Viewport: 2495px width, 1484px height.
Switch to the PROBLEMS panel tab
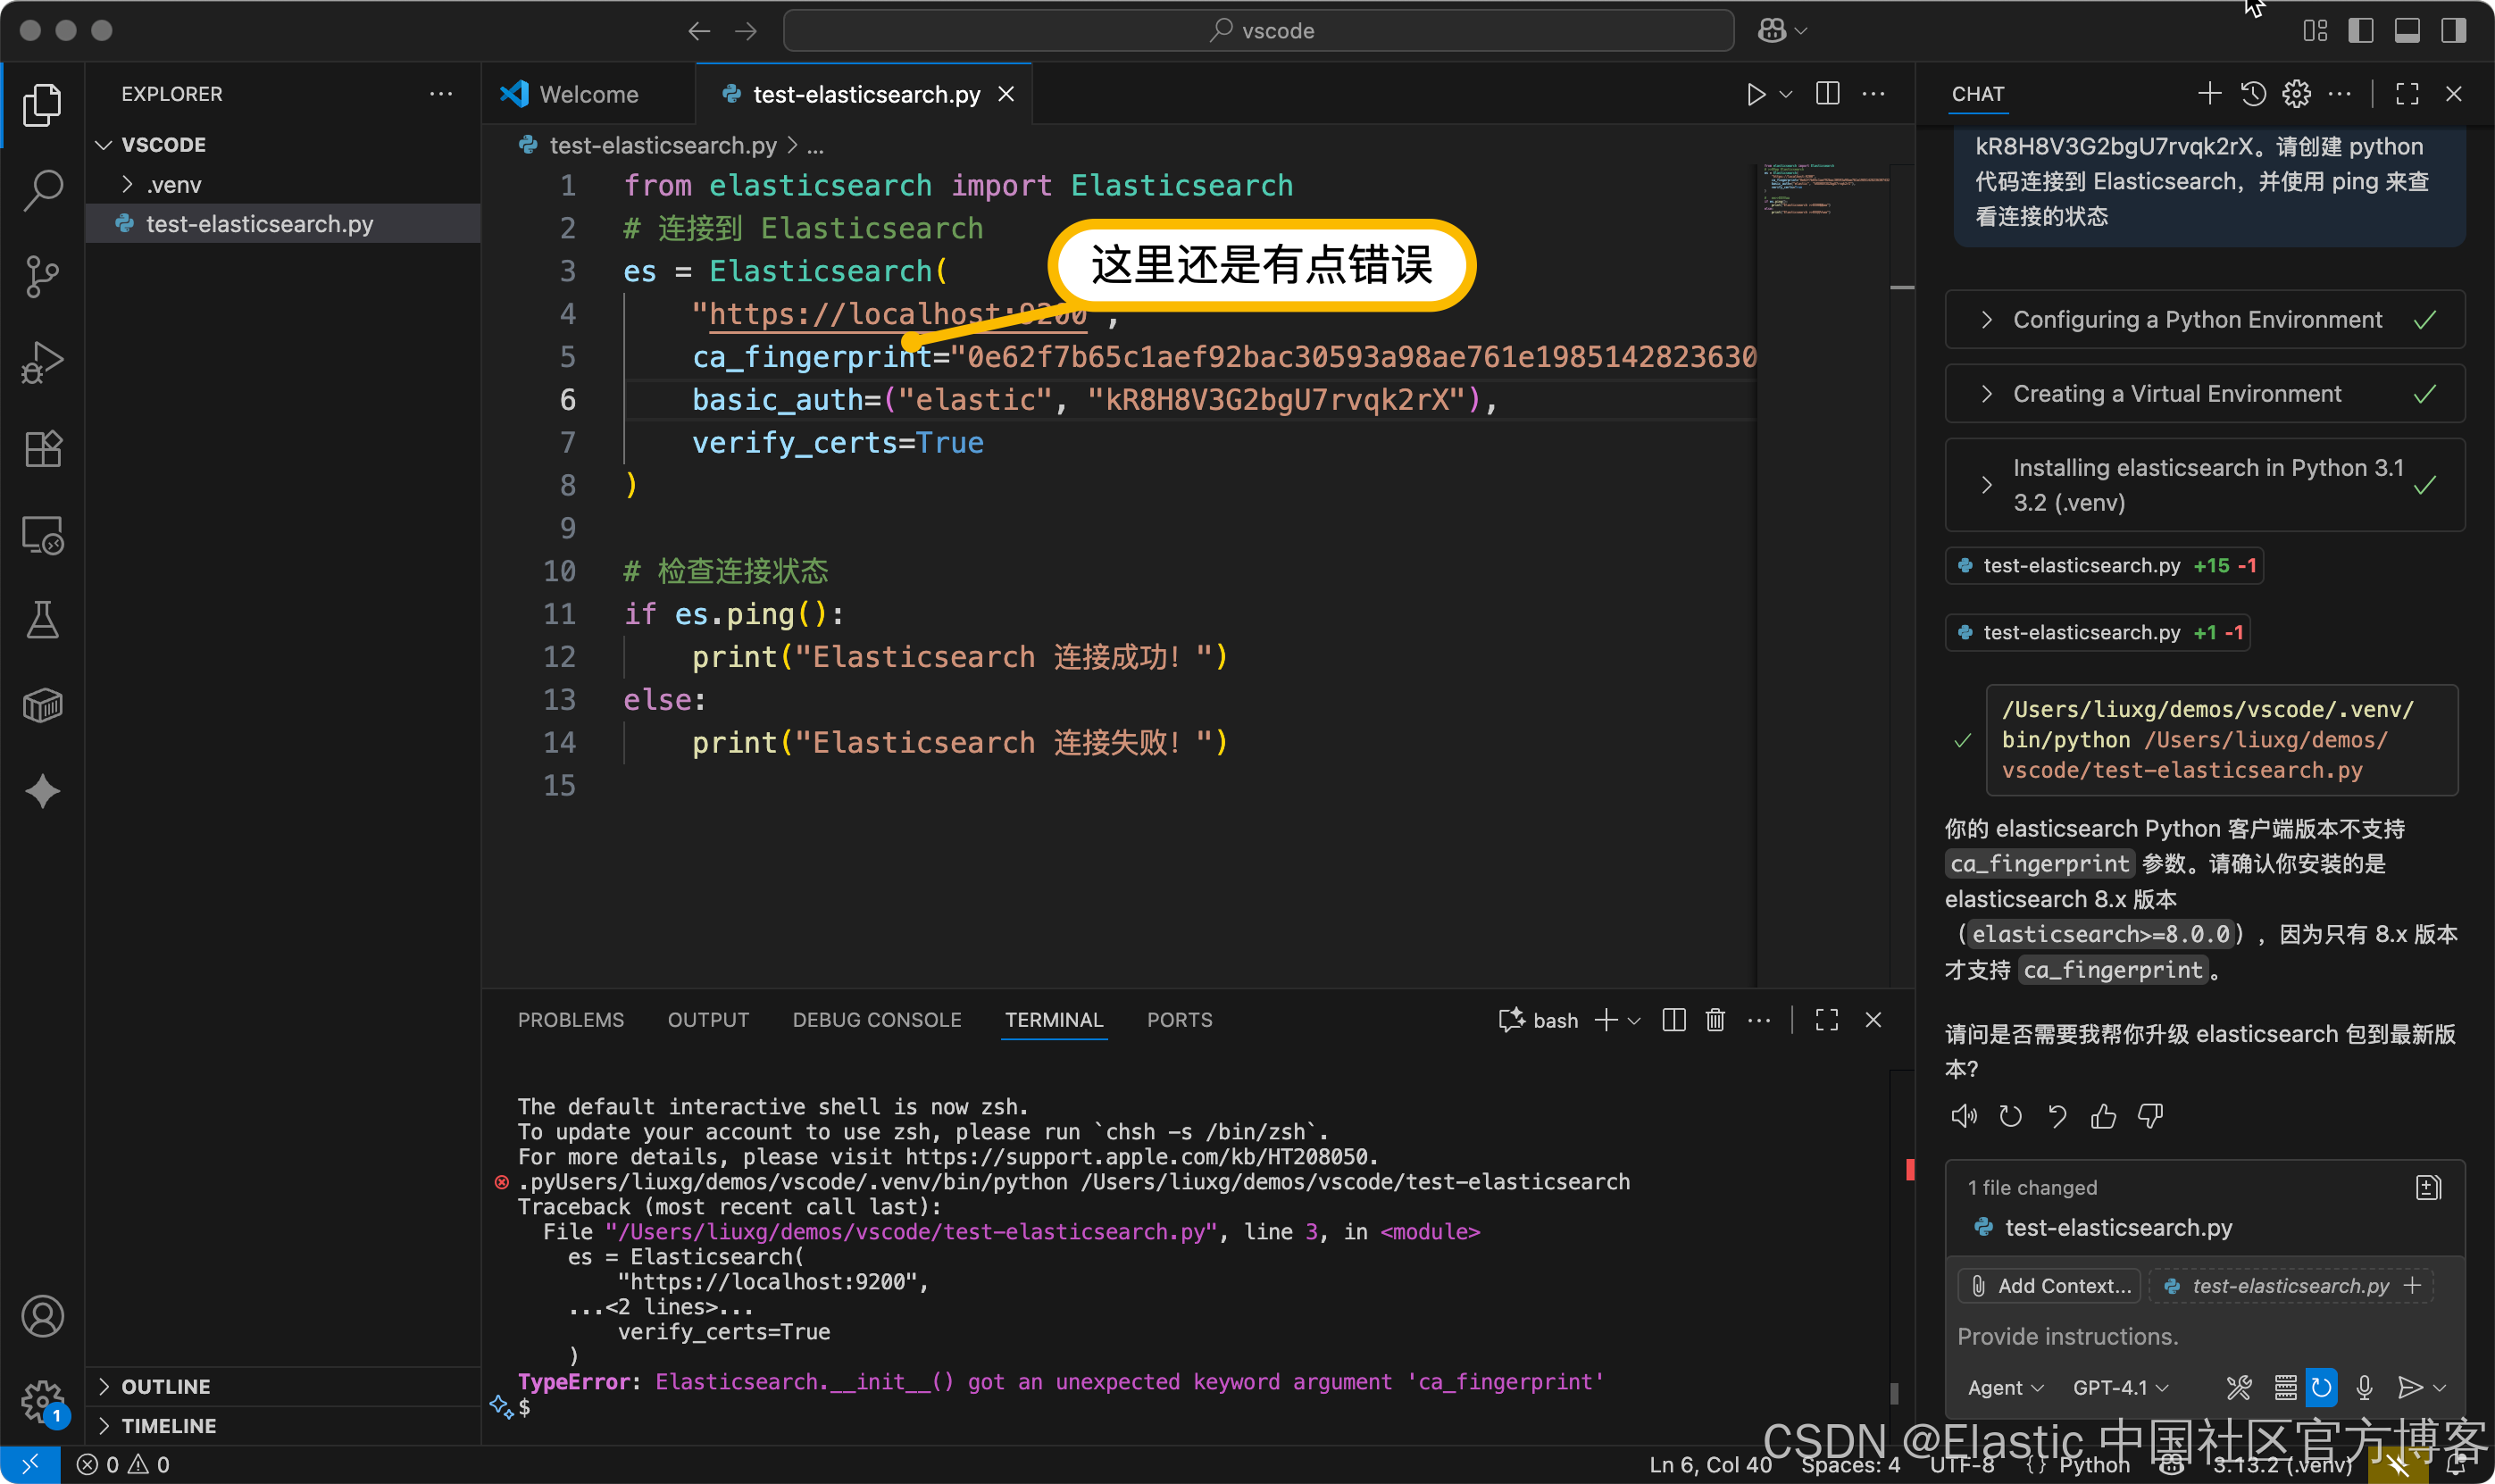click(x=570, y=1020)
